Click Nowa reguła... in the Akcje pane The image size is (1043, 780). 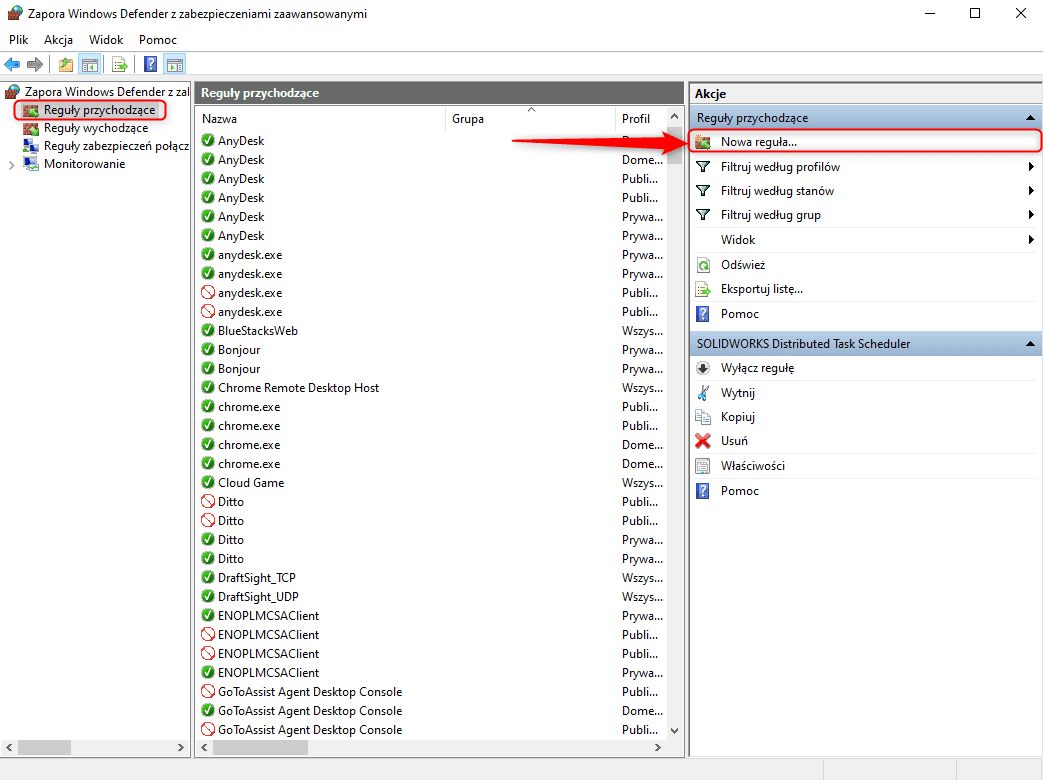click(865, 142)
